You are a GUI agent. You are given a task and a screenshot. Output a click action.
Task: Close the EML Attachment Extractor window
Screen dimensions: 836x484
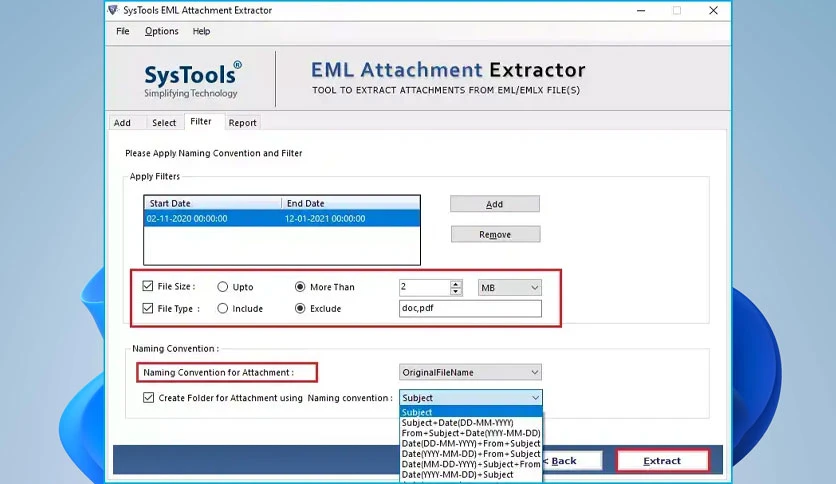click(713, 11)
